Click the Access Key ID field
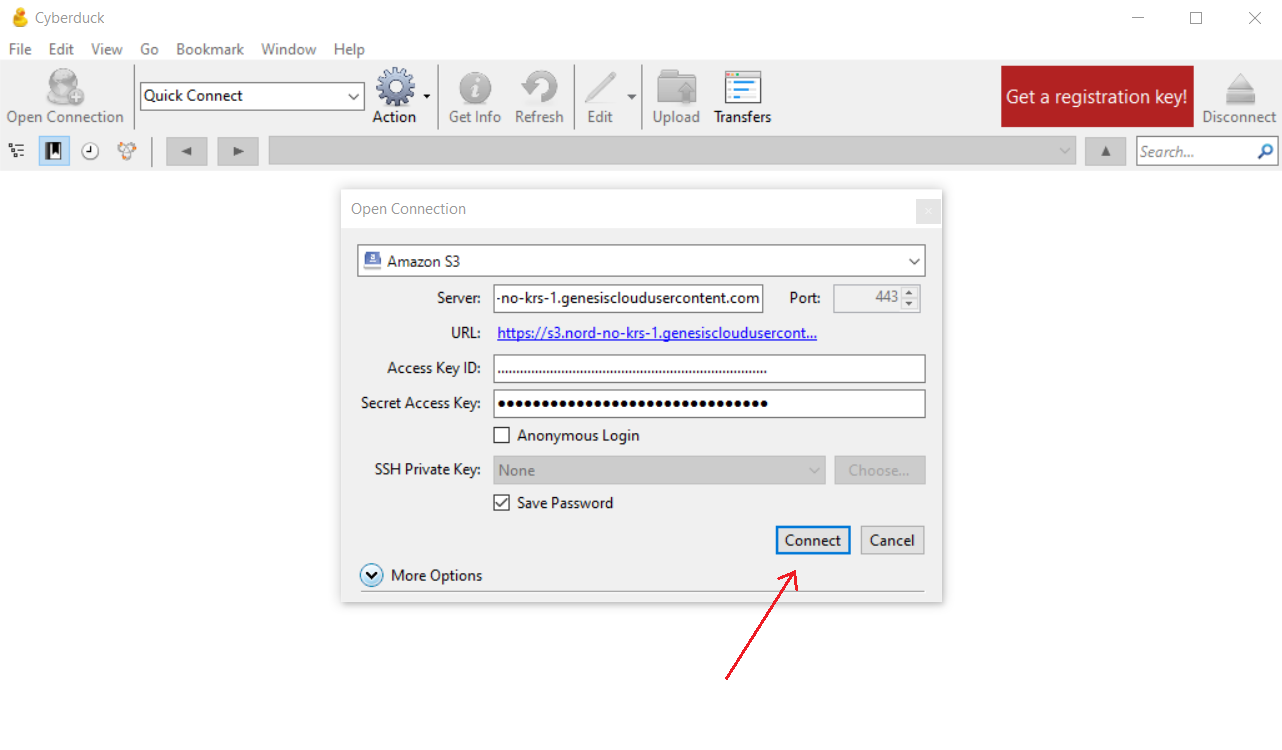Screen dimensions: 1282x750 click(x=709, y=368)
